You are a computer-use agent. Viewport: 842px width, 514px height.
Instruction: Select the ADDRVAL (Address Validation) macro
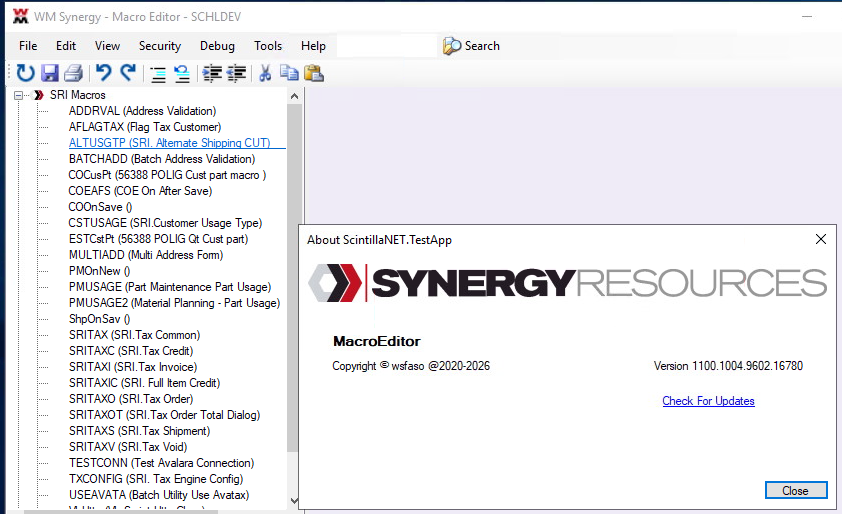click(142, 111)
